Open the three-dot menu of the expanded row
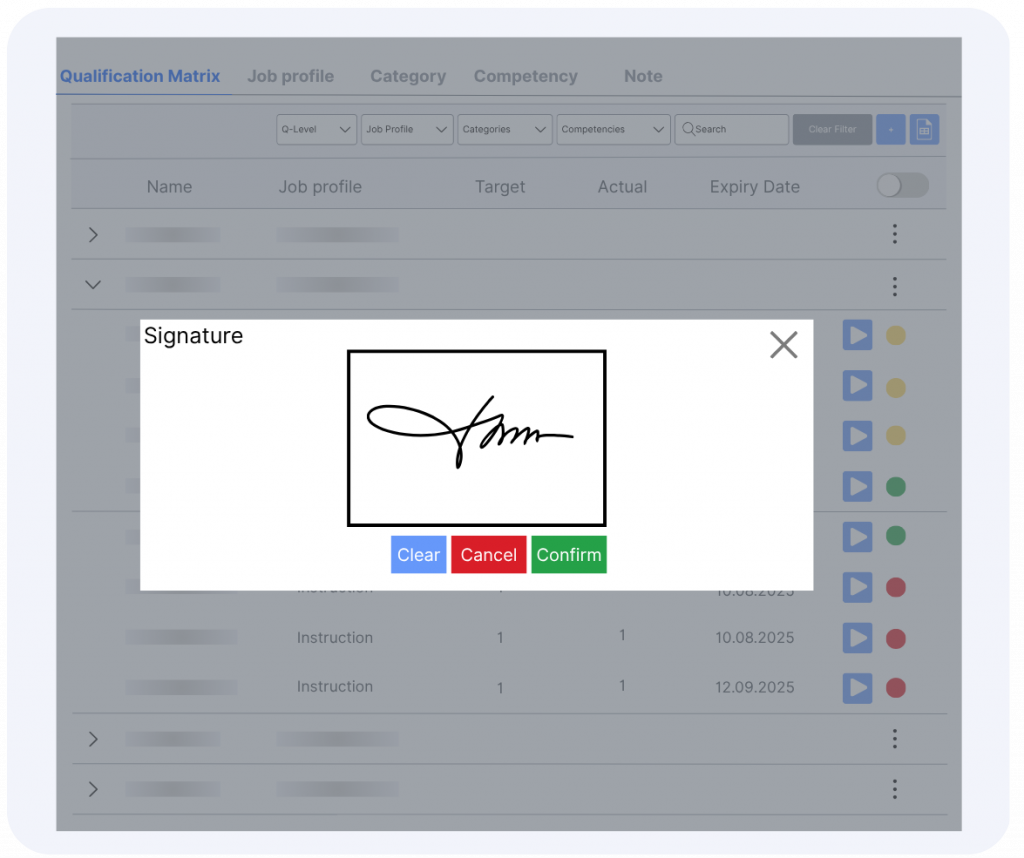The height and width of the screenshot is (858, 1024). [894, 287]
